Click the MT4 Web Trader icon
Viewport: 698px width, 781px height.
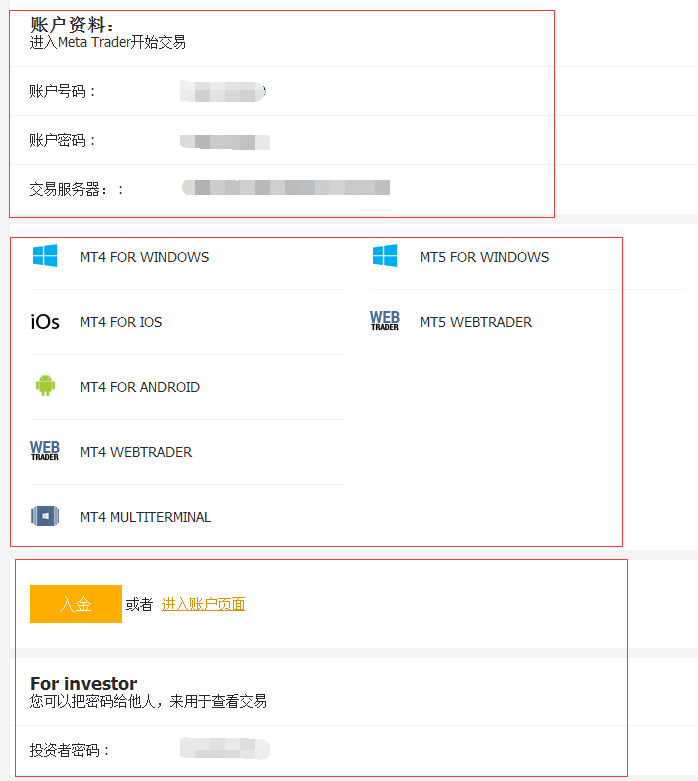click(x=45, y=451)
